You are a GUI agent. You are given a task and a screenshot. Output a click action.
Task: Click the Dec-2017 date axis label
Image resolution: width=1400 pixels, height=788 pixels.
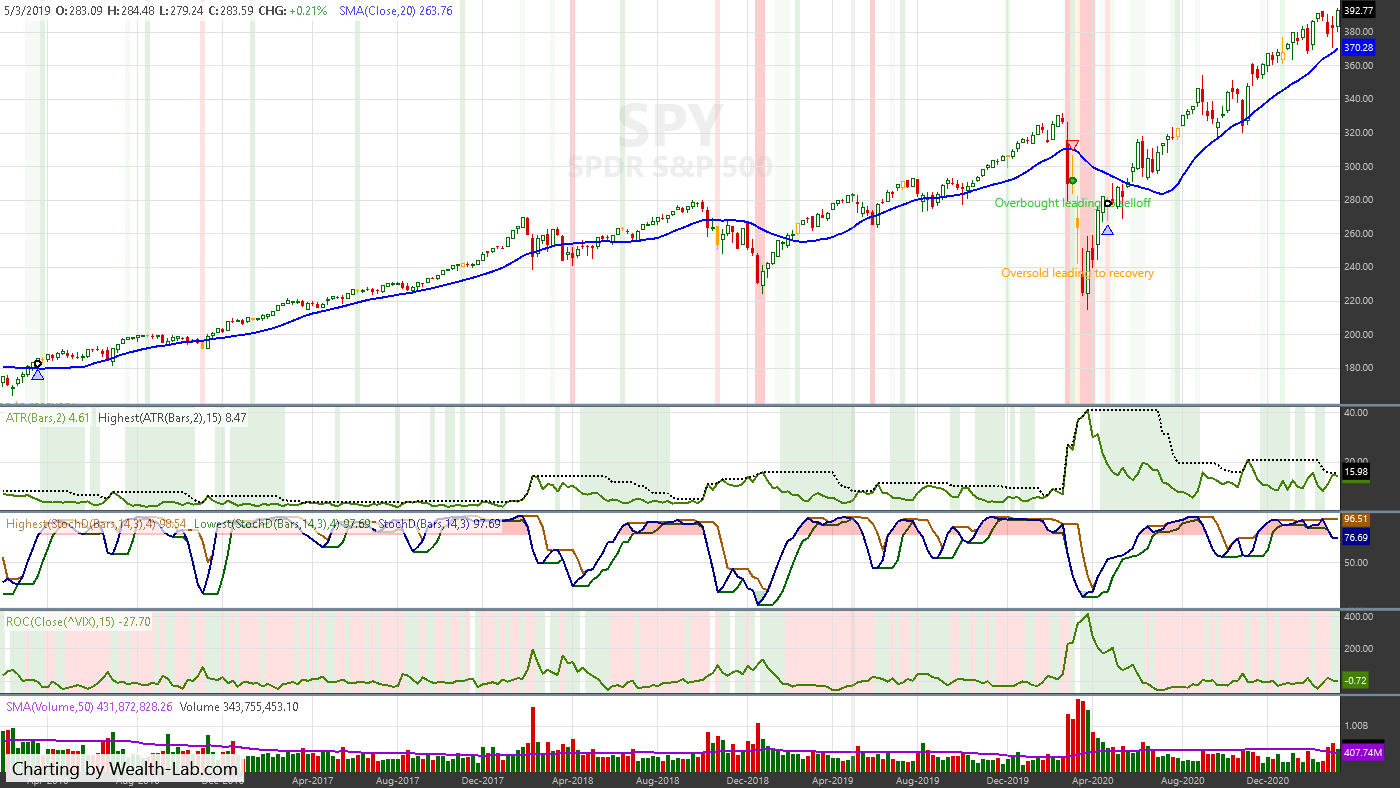[x=483, y=779]
